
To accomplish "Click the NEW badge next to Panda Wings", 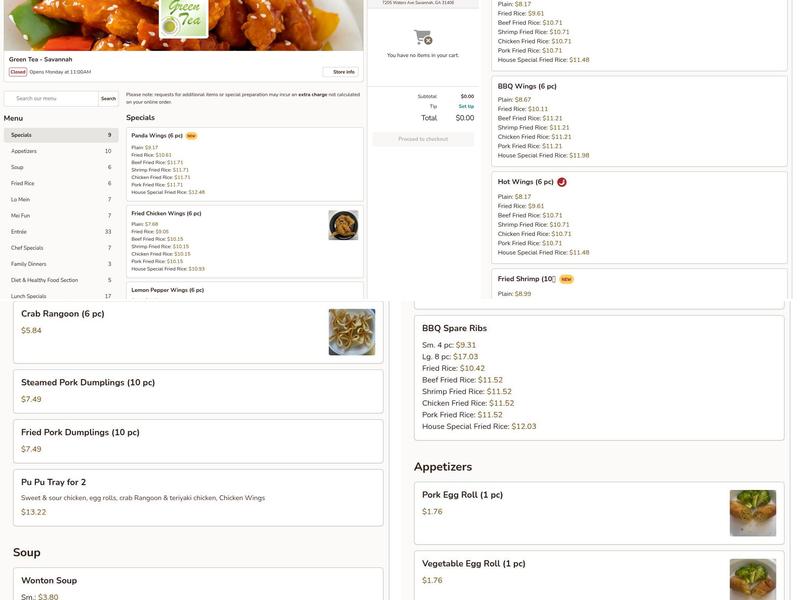I will pyautogui.click(x=191, y=135).
